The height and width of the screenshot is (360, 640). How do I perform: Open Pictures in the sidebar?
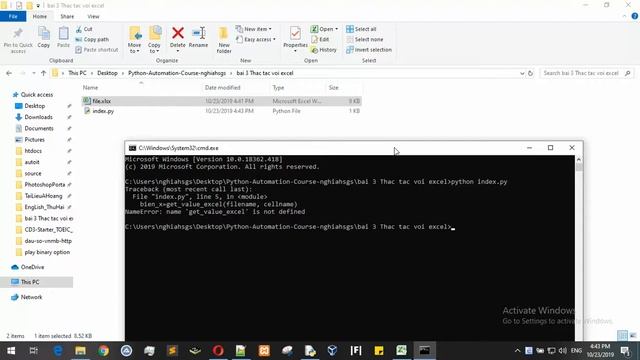pyautogui.click(x=34, y=140)
